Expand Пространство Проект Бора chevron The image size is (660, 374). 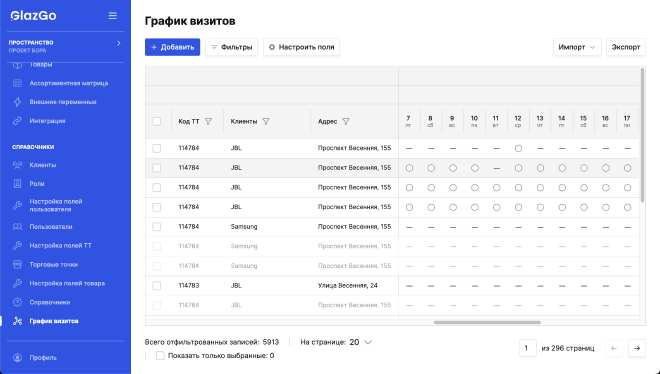pos(119,43)
